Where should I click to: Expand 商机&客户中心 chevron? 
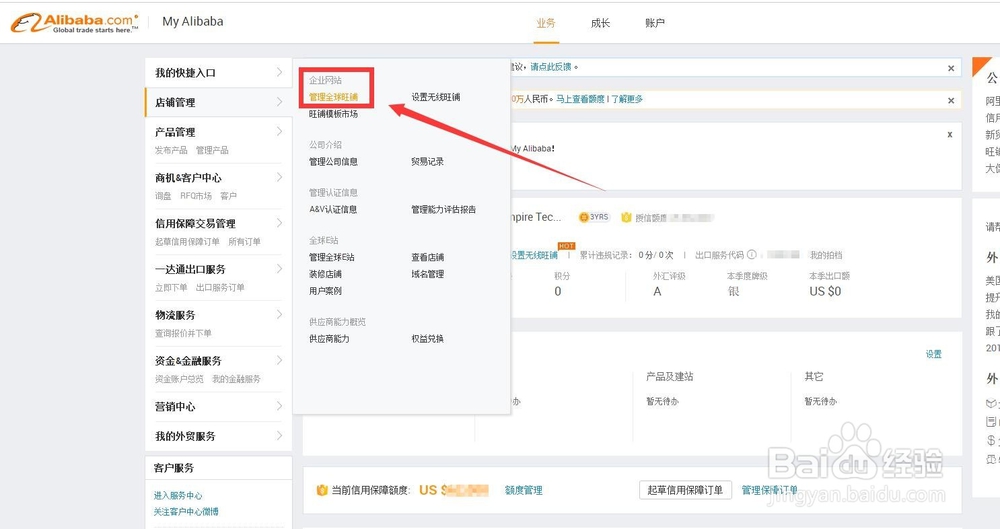coord(279,177)
